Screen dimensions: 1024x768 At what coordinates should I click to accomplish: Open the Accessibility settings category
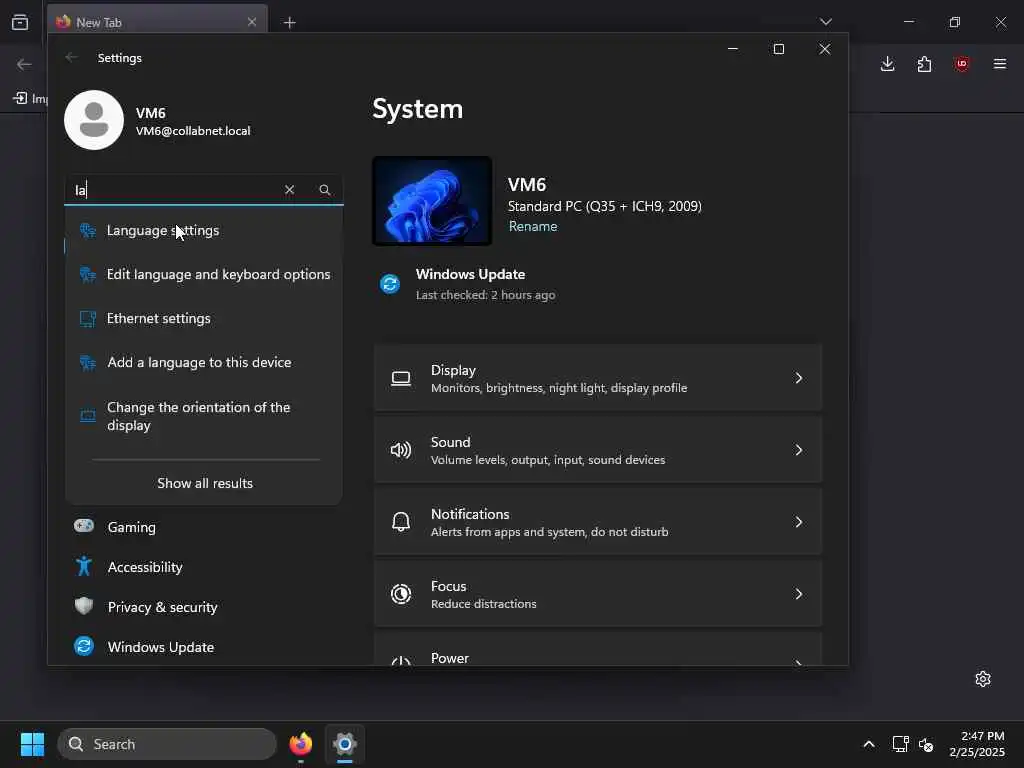[x=204, y=567]
